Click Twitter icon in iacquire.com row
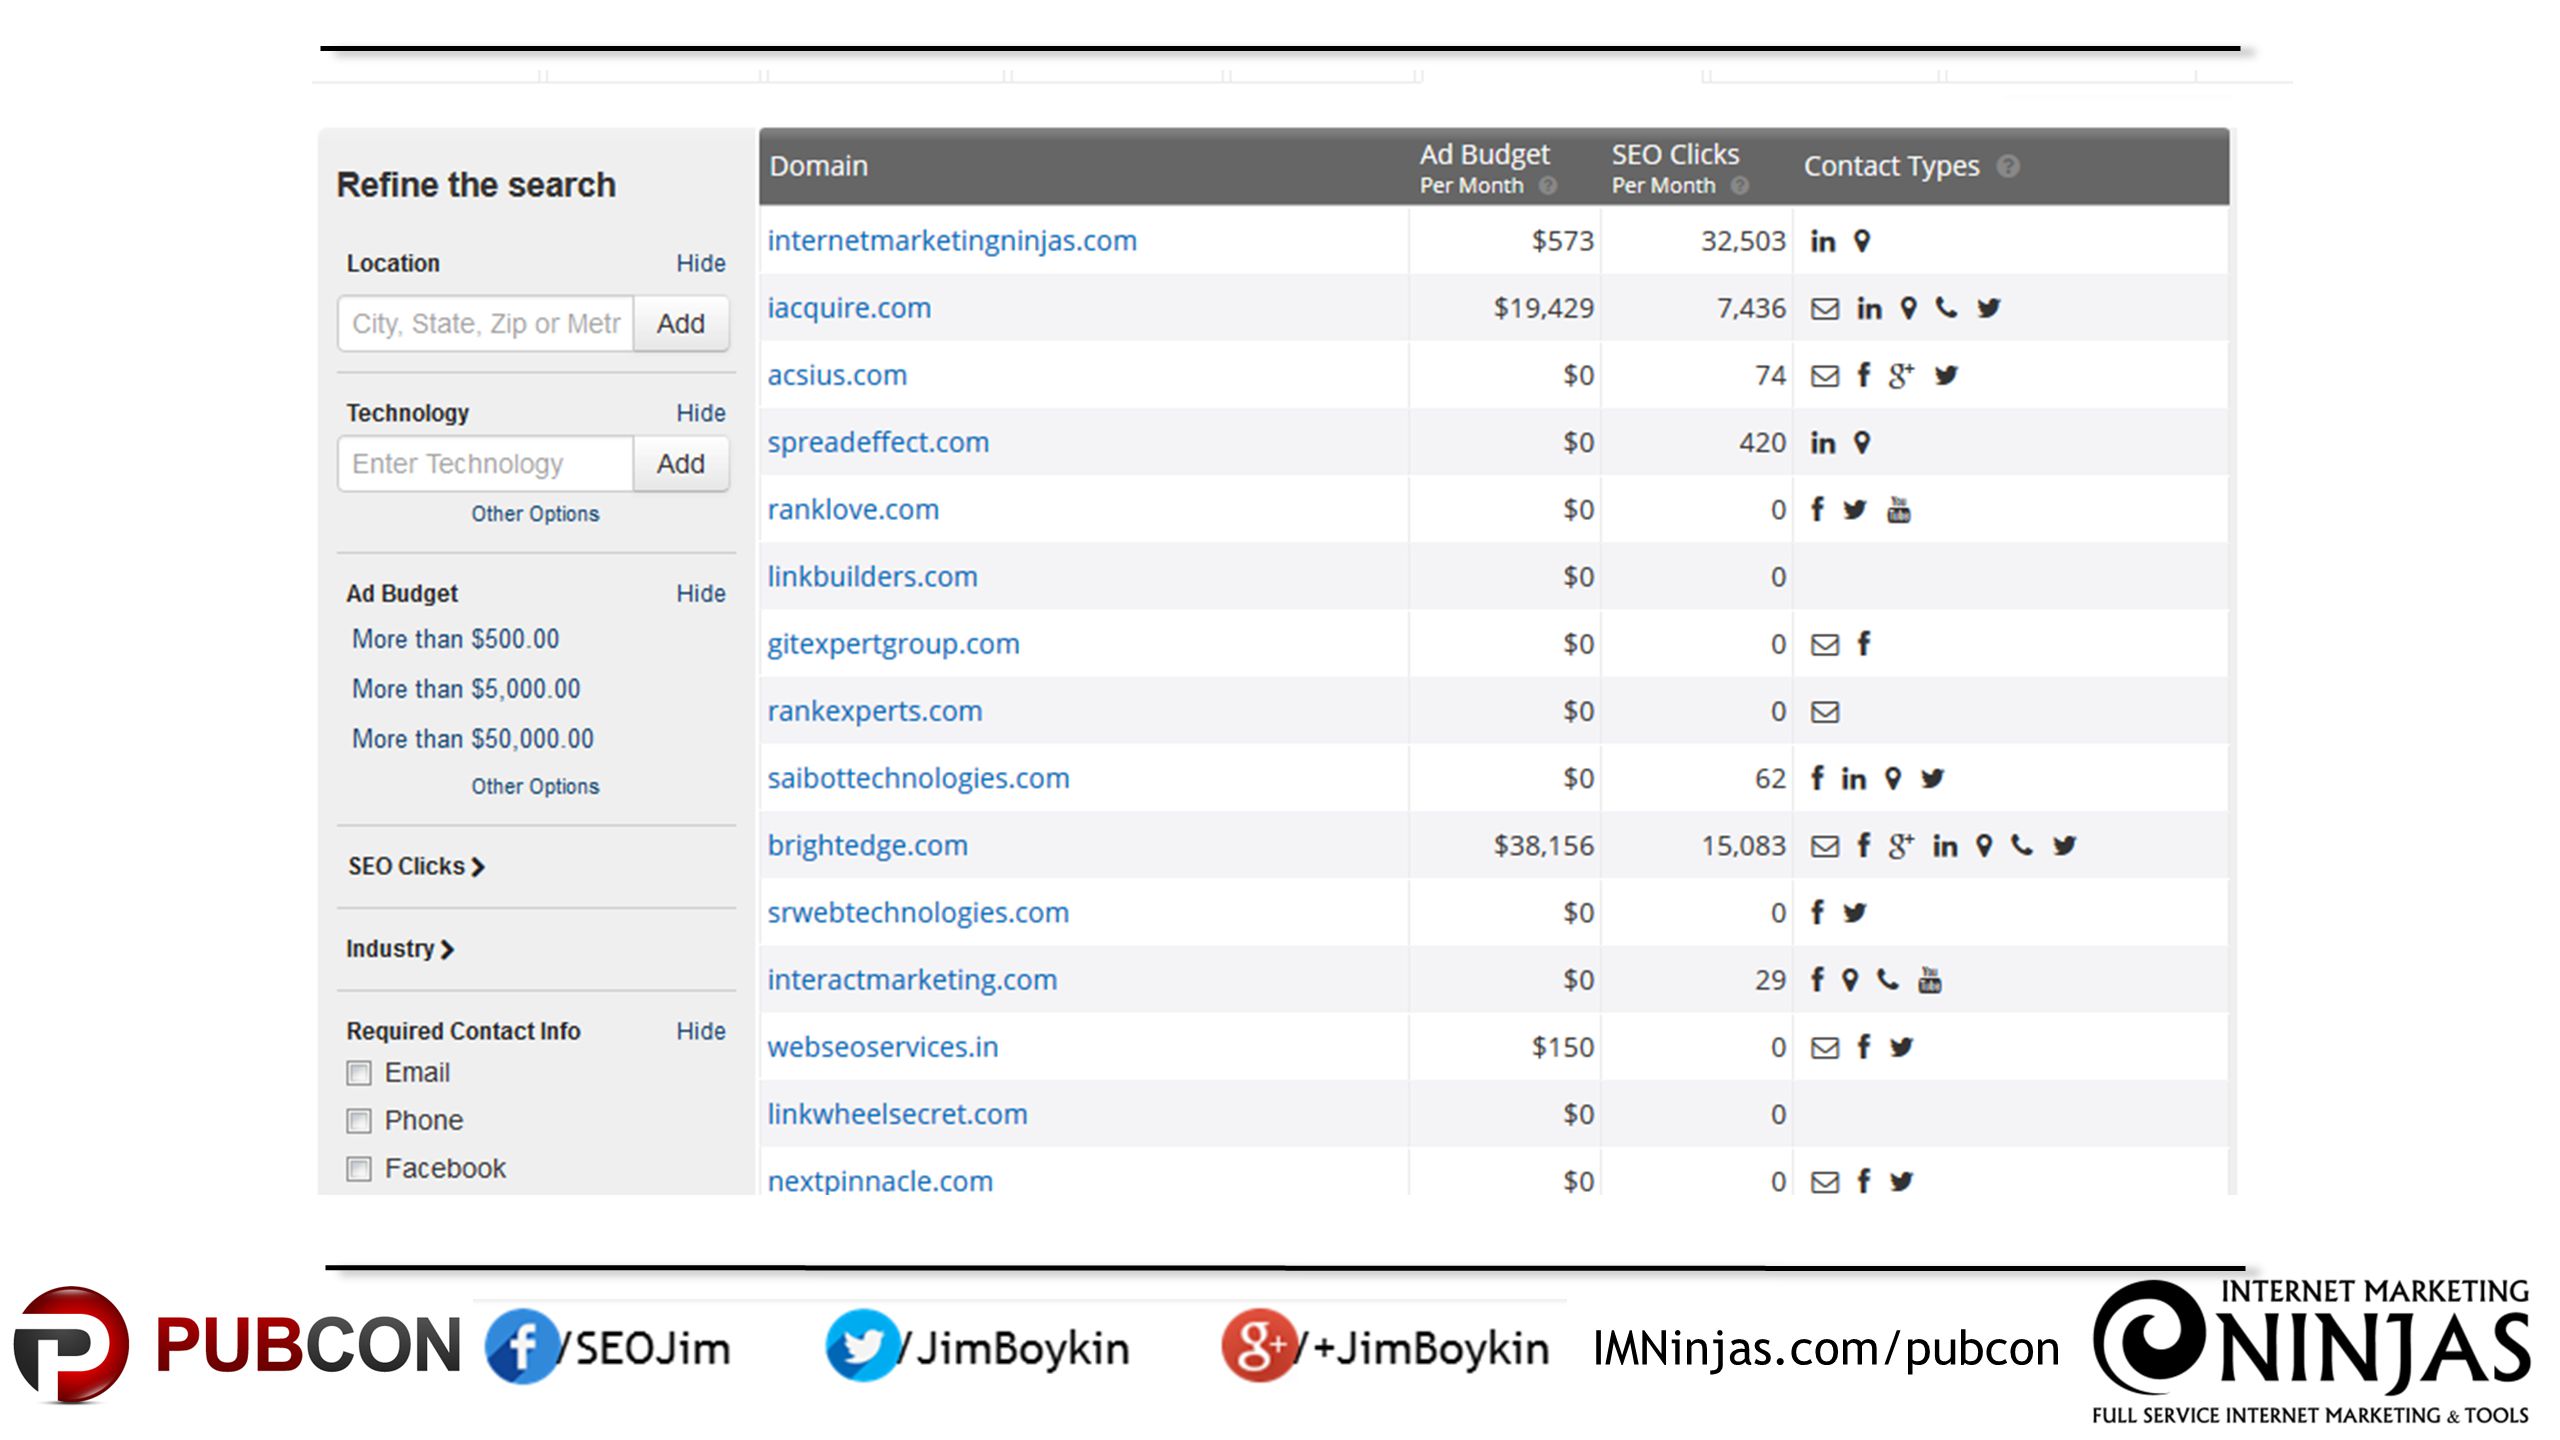 1988,308
